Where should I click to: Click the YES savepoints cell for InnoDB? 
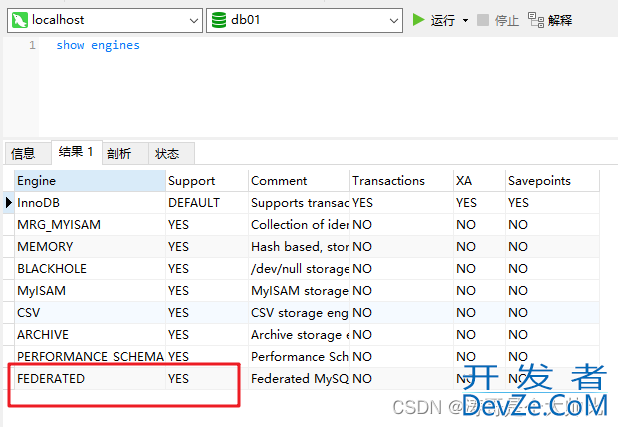(x=553, y=203)
